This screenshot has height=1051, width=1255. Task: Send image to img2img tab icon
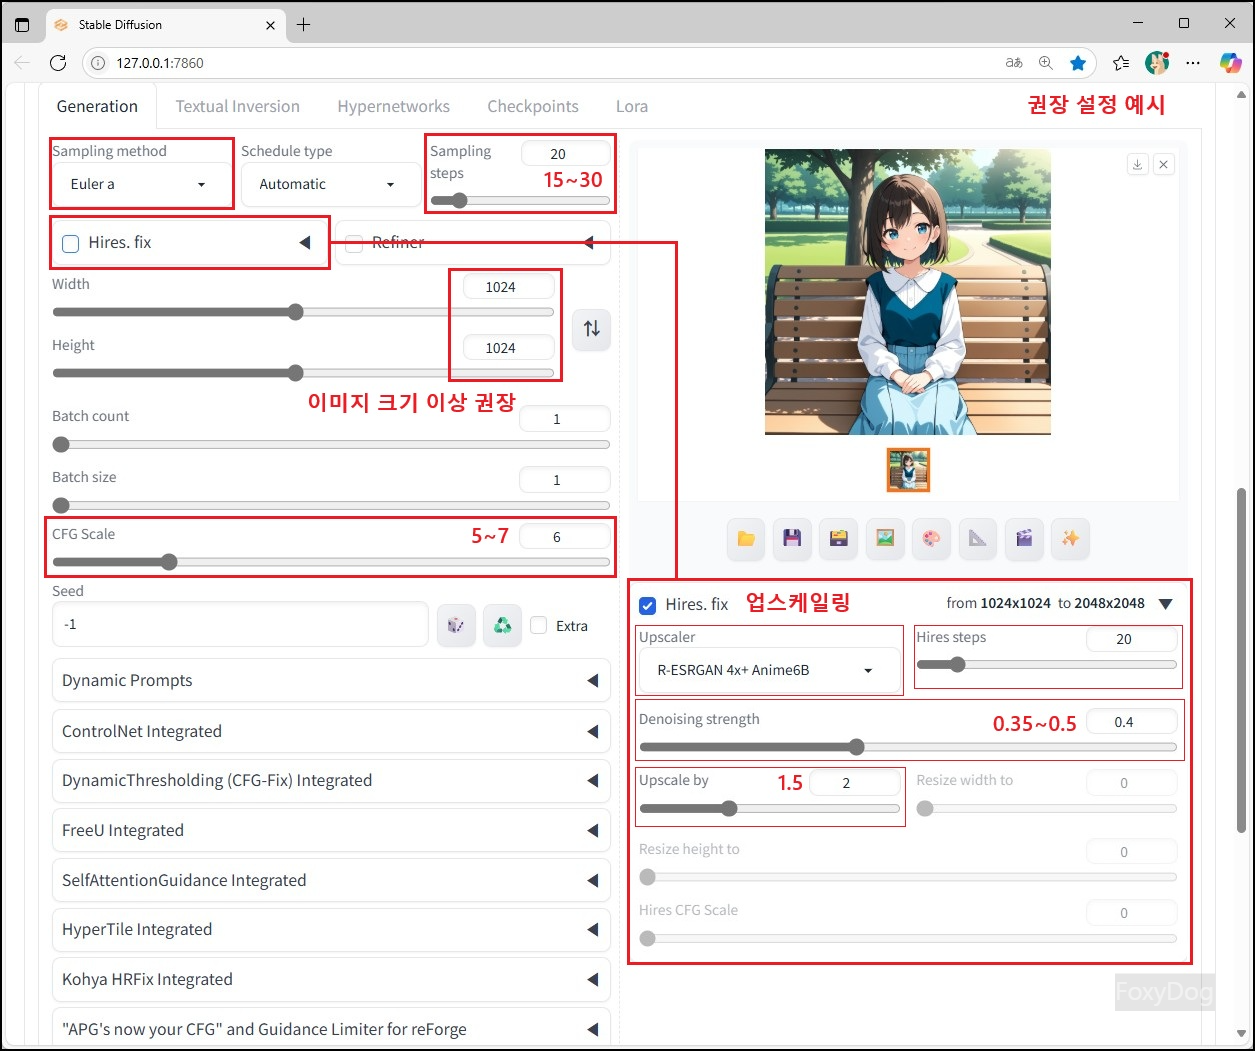point(885,539)
